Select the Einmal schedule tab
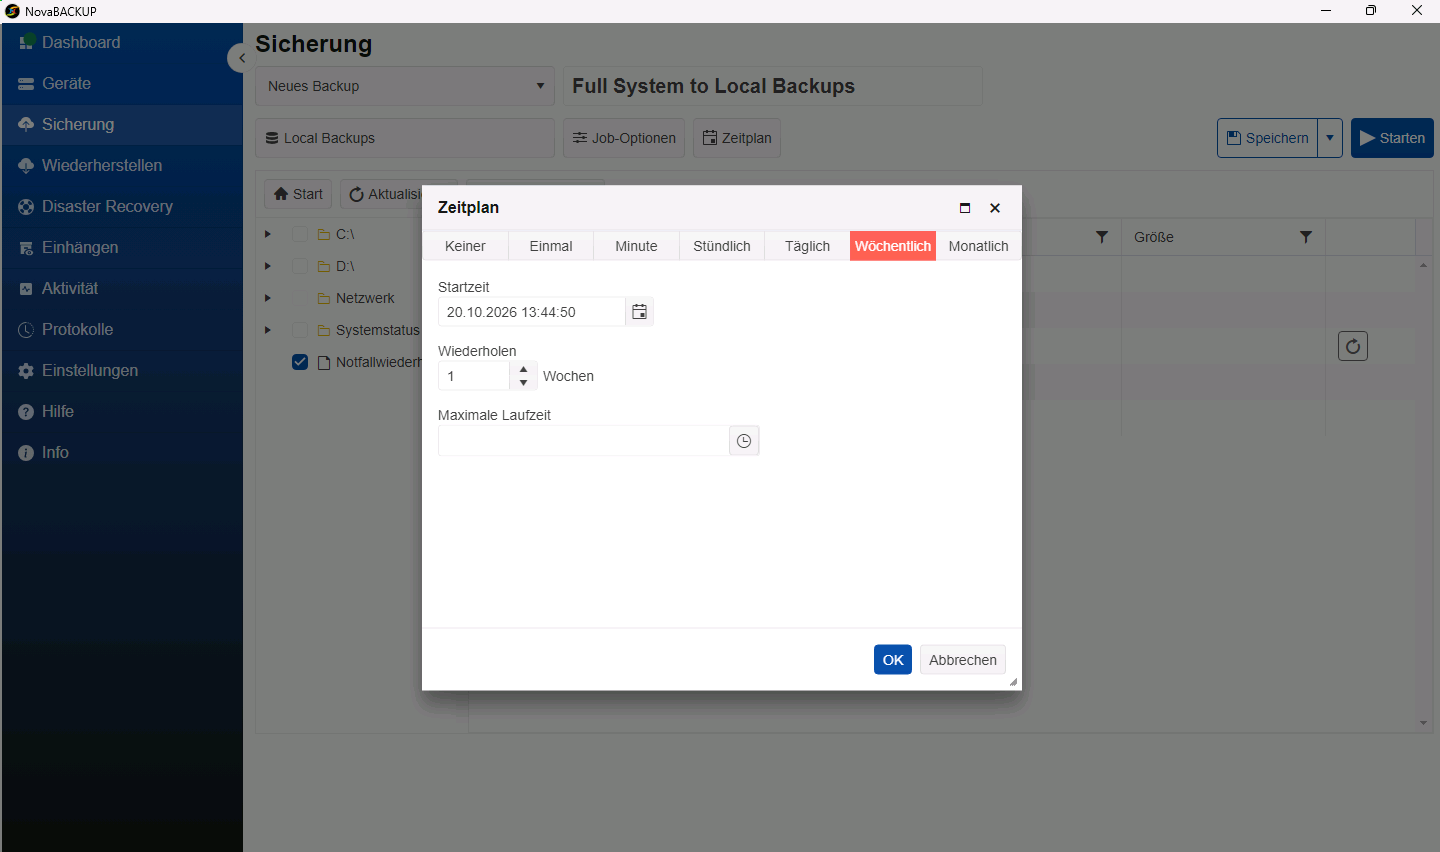The height and width of the screenshot is (852, 1440). [x=551, y=246]
